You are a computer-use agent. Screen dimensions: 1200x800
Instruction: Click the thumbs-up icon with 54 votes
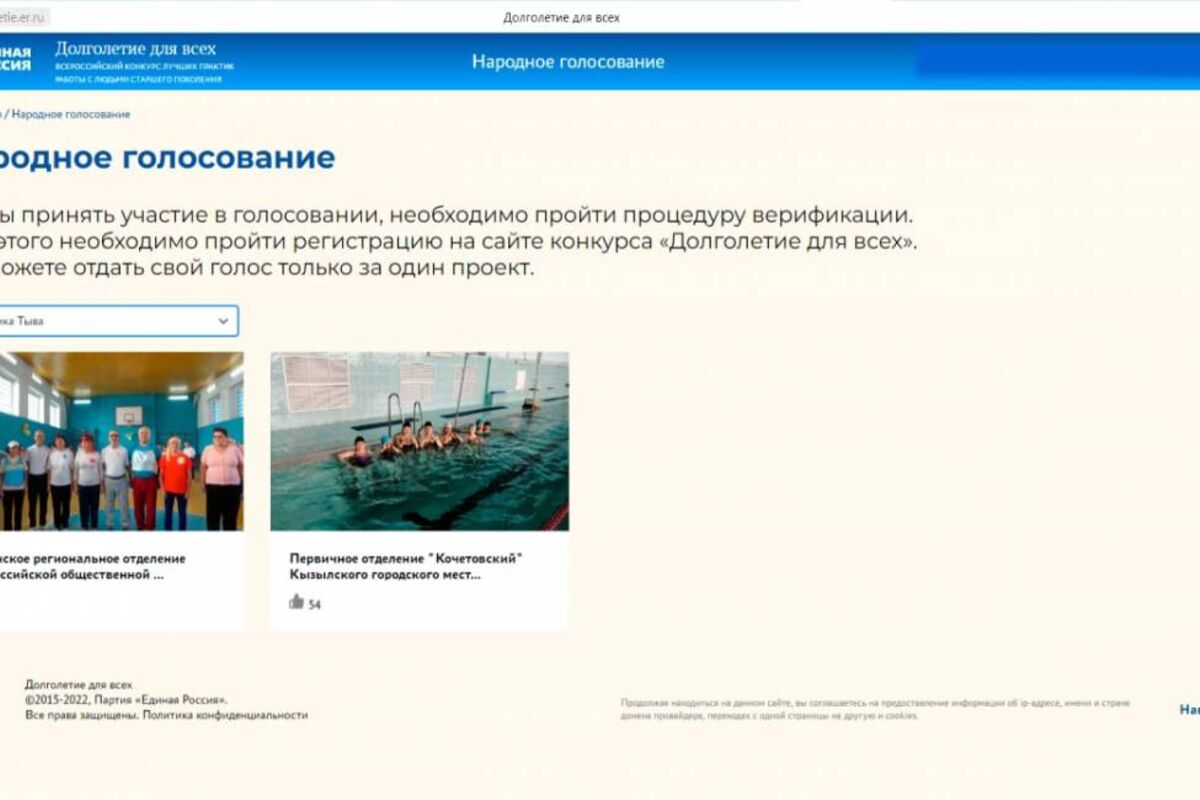[x=296, y=602]
